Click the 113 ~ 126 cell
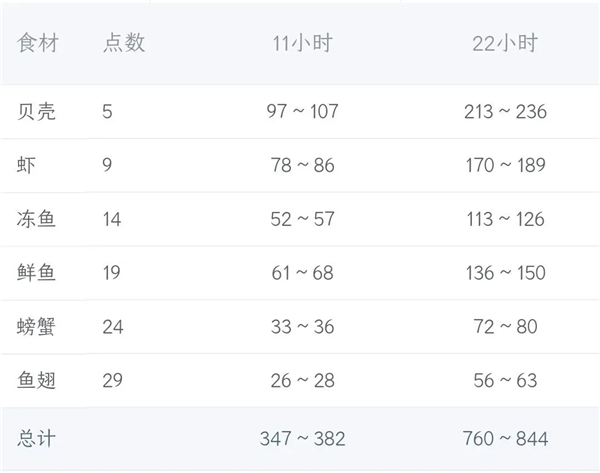The height and width of the screenshot is (473, 600). click(x=505, y=219)
